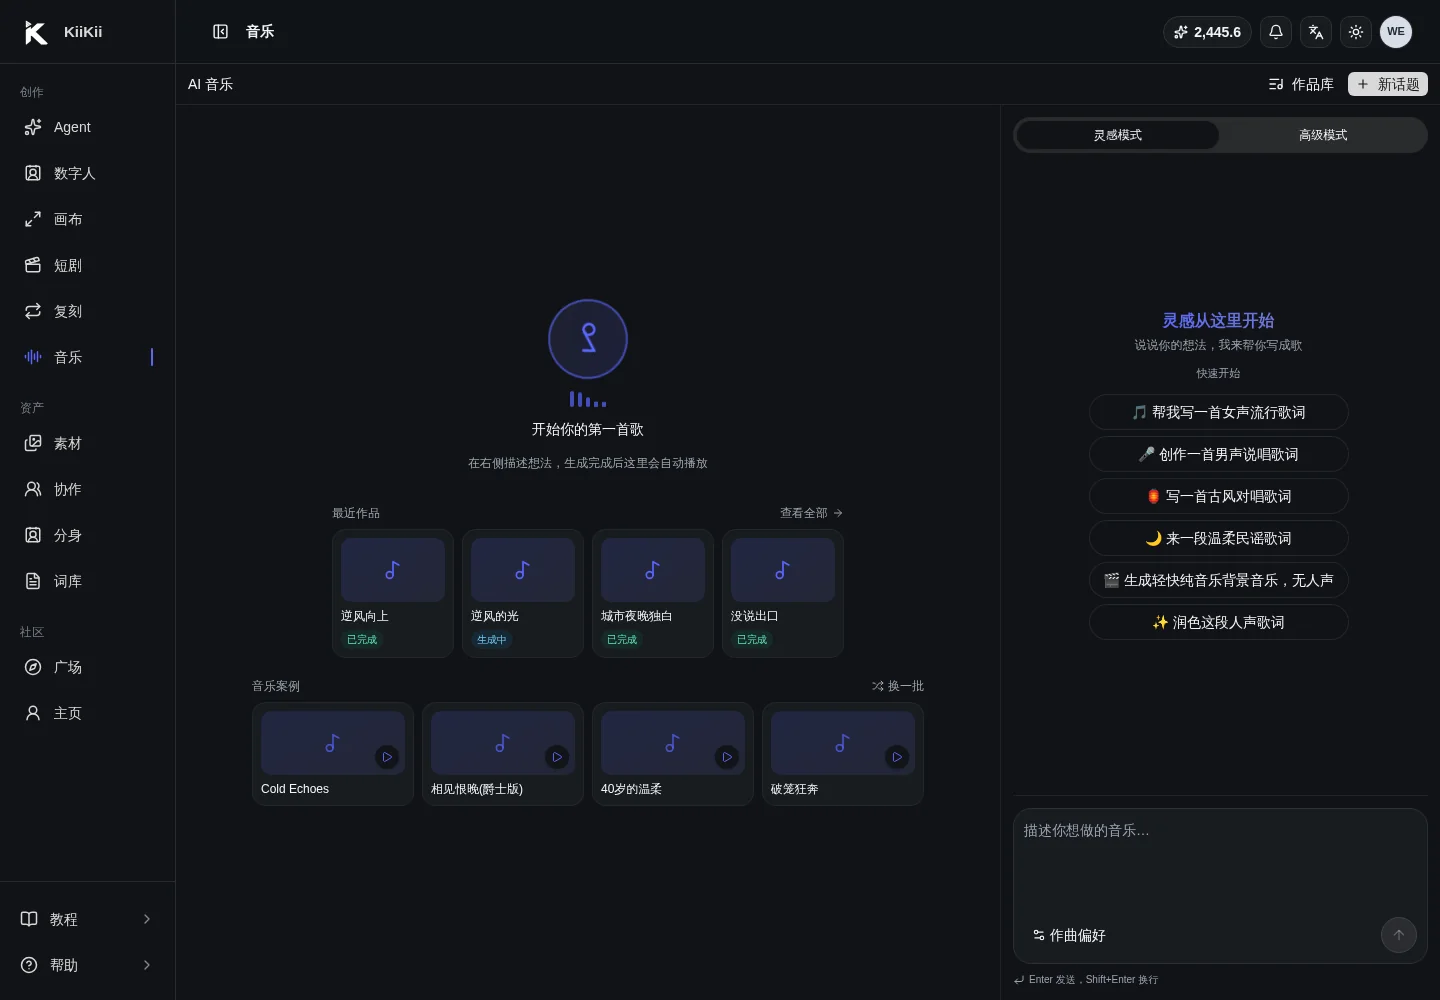The height and width of the screenshot is (1000, 1440).
Task: Expand the 教程 menu
Action: point(88,919)
